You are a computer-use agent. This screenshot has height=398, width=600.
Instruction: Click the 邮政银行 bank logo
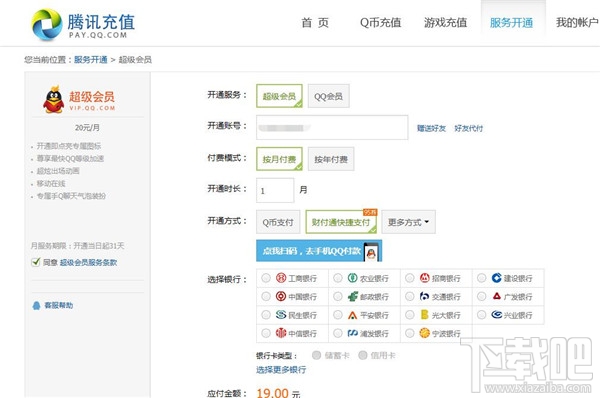[x=352, y=296]
